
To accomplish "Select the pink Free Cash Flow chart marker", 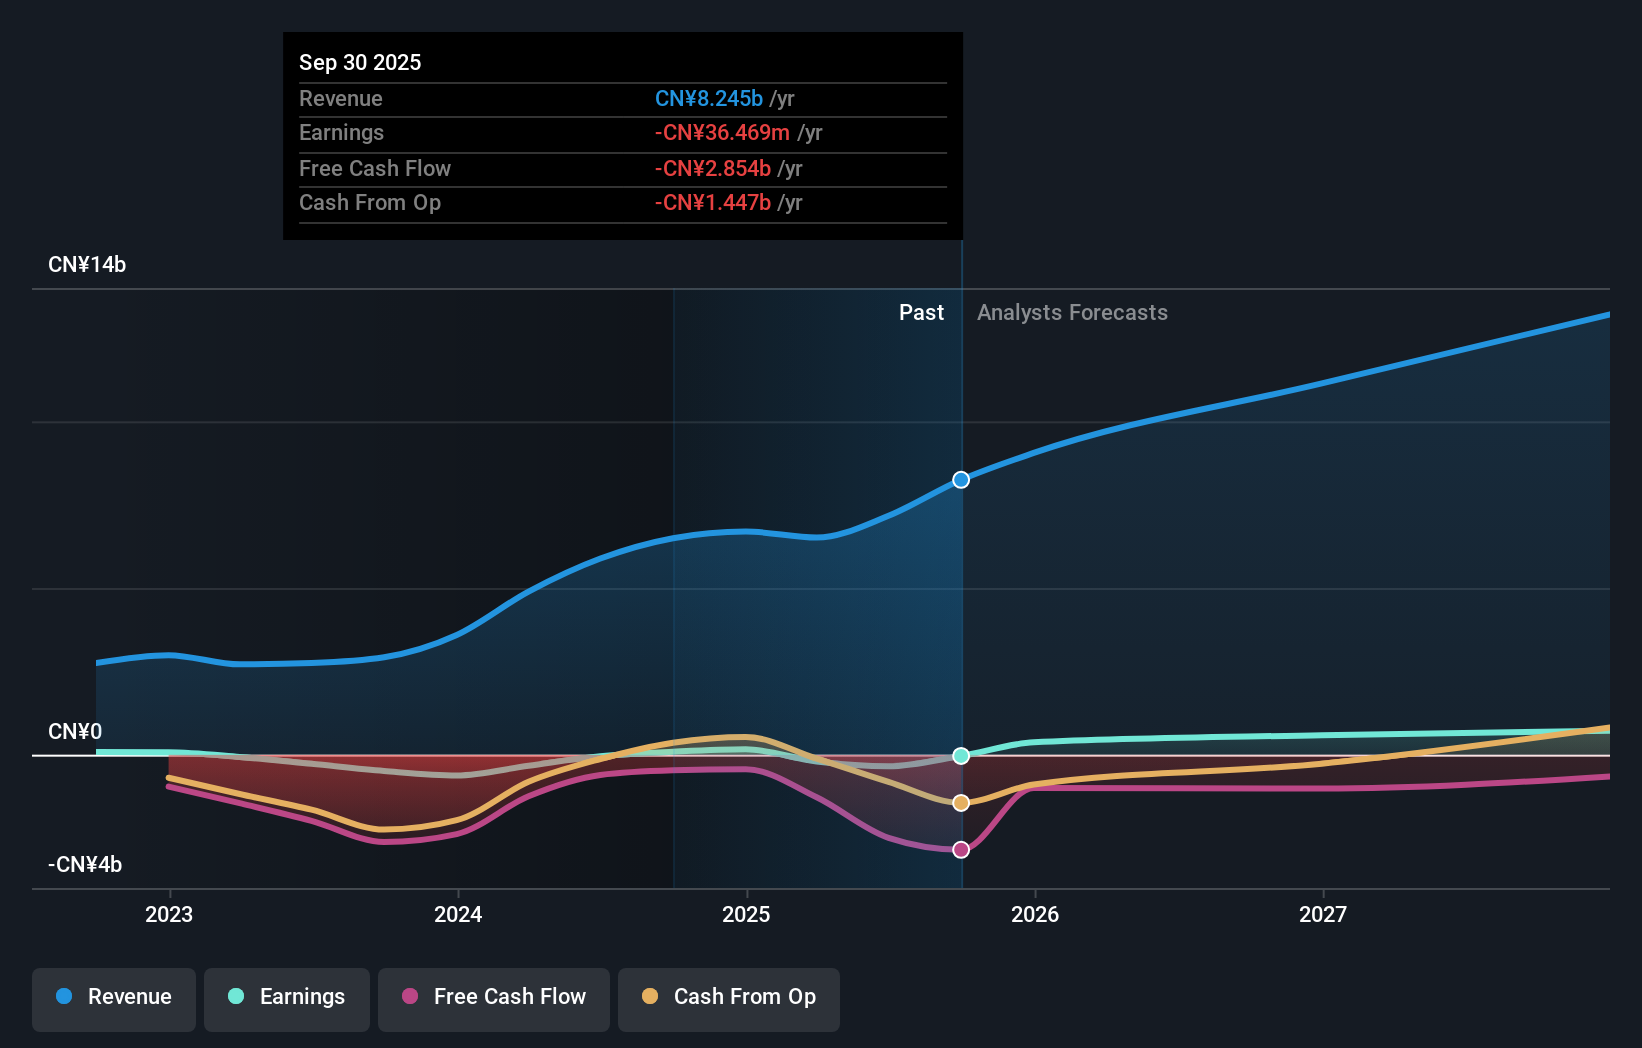I will [x=960, y=849].
